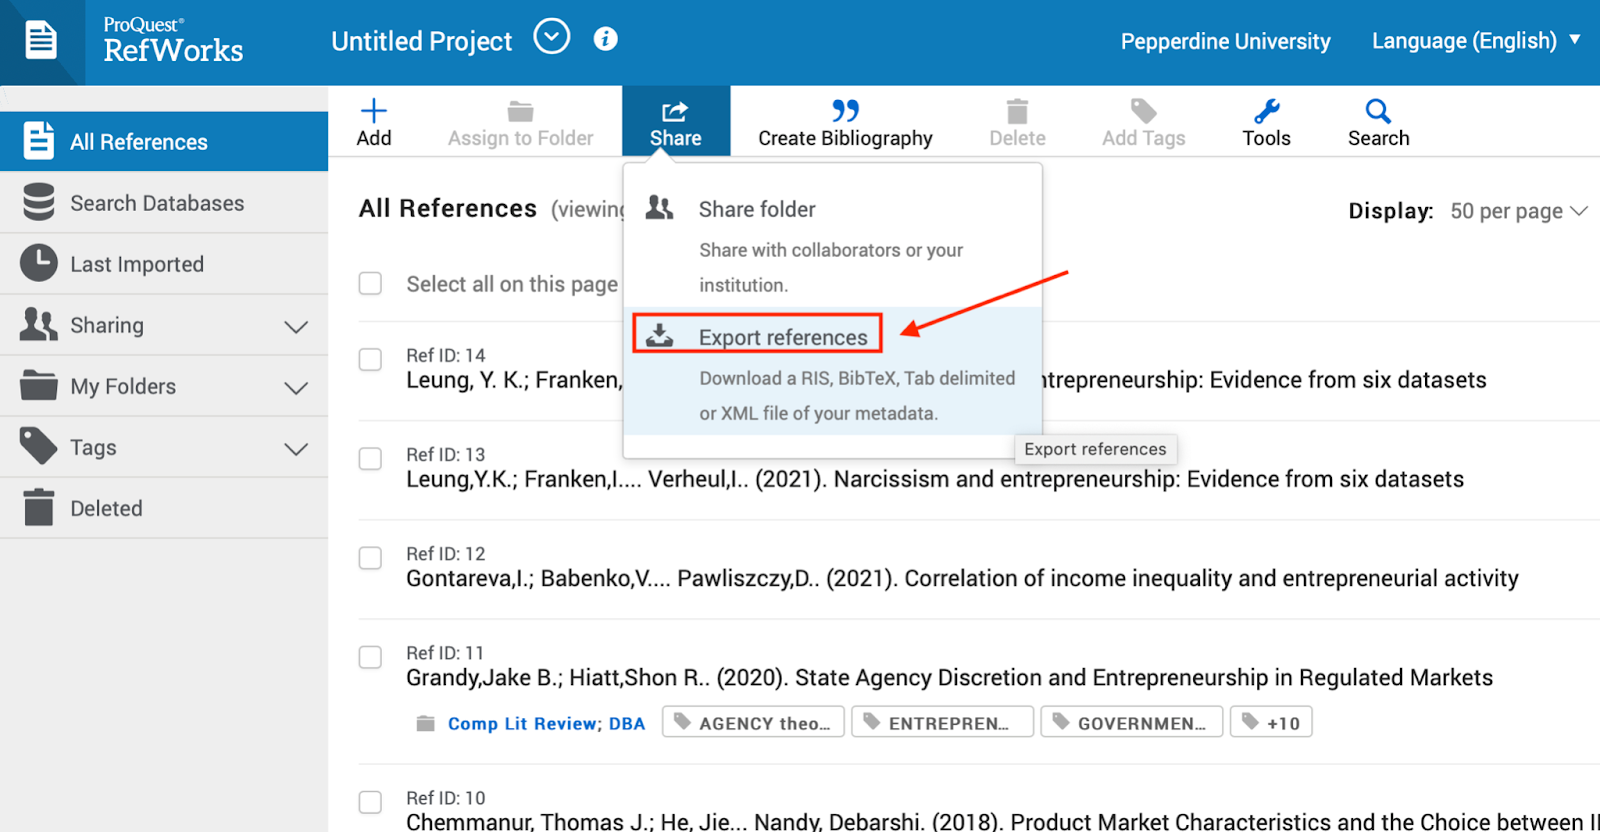This screenshot has width=1600, height=832.
Task: Click the 'Ref ID: 11' label
Action: pyautogui.click(x=445, y=652)
